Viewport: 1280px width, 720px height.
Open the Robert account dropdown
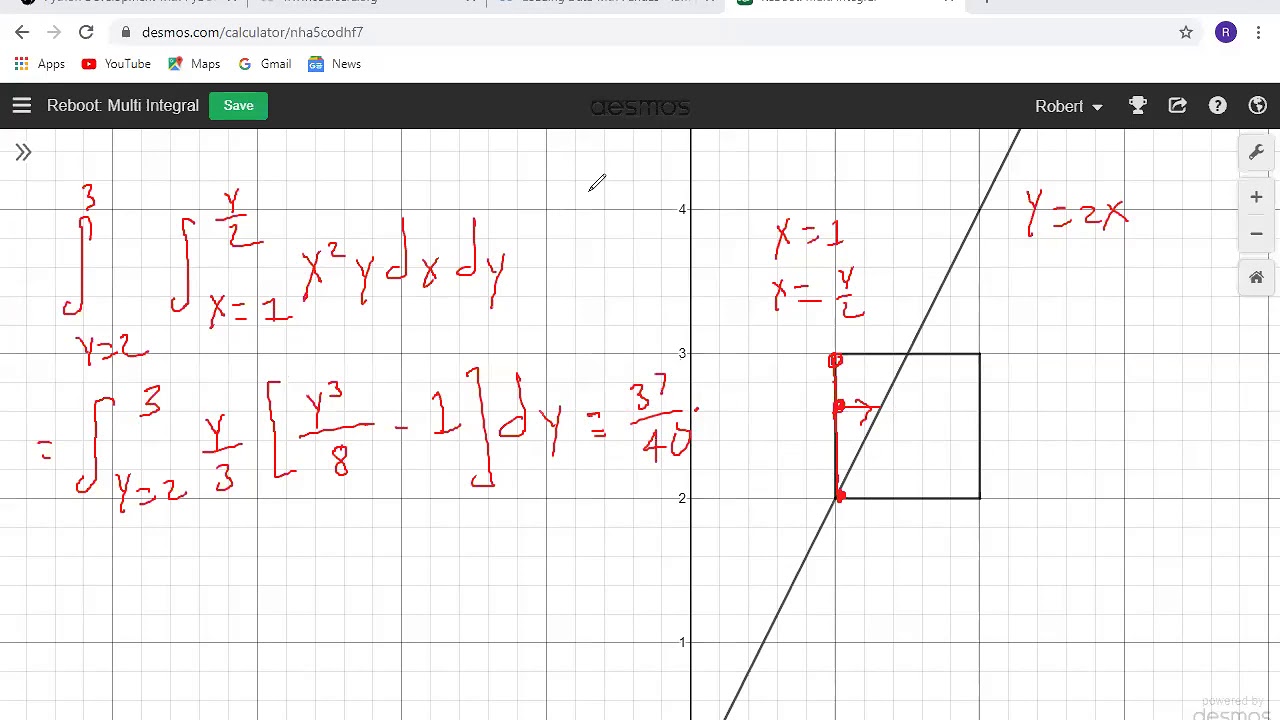[1068, 106]
